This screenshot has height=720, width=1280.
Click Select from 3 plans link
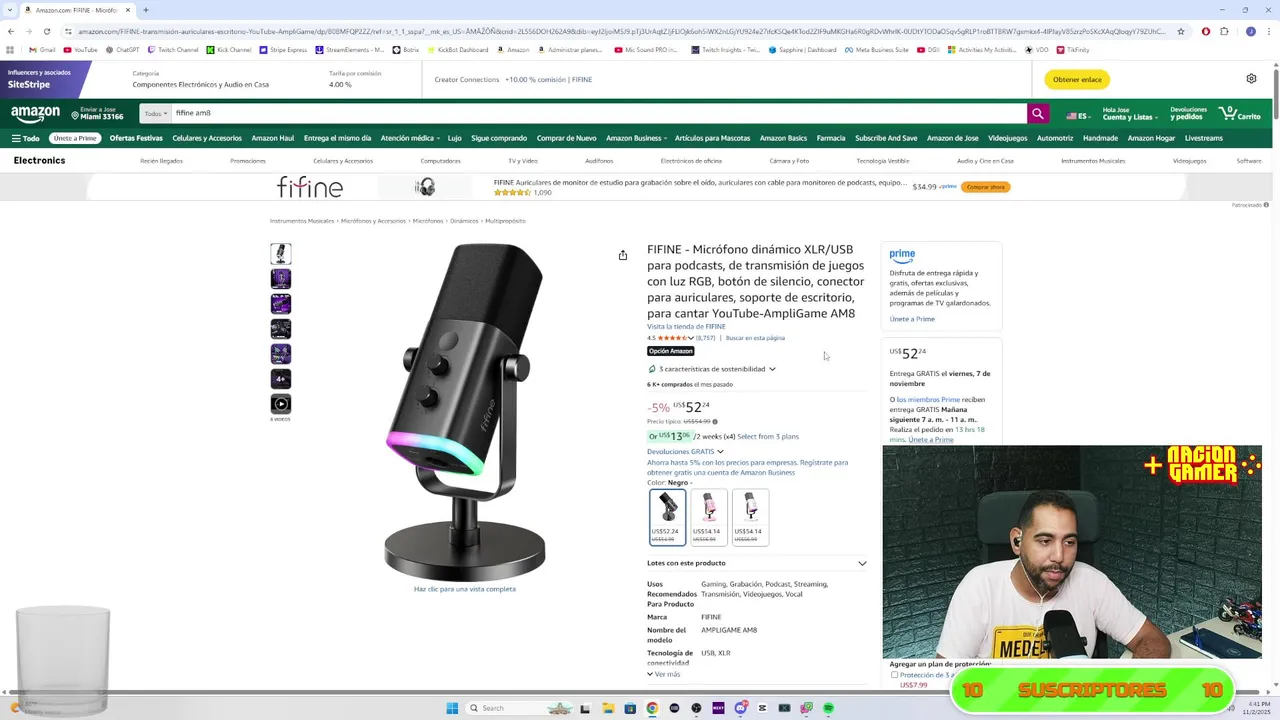coord(768,436)
